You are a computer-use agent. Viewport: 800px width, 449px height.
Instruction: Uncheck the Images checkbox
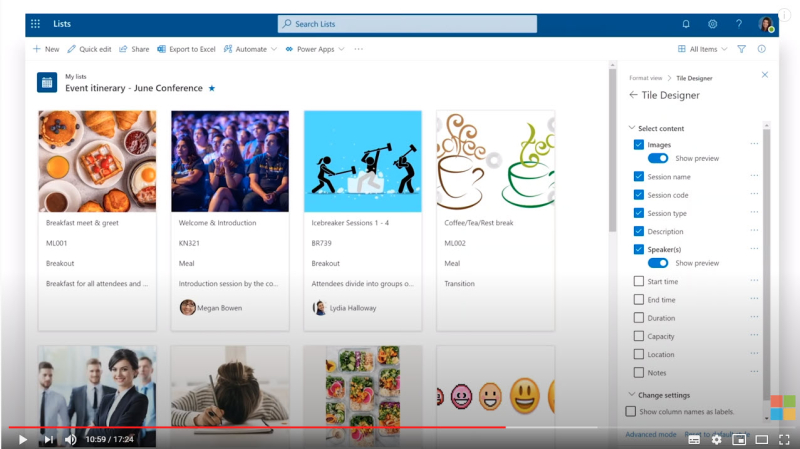[x=638, y=144]
